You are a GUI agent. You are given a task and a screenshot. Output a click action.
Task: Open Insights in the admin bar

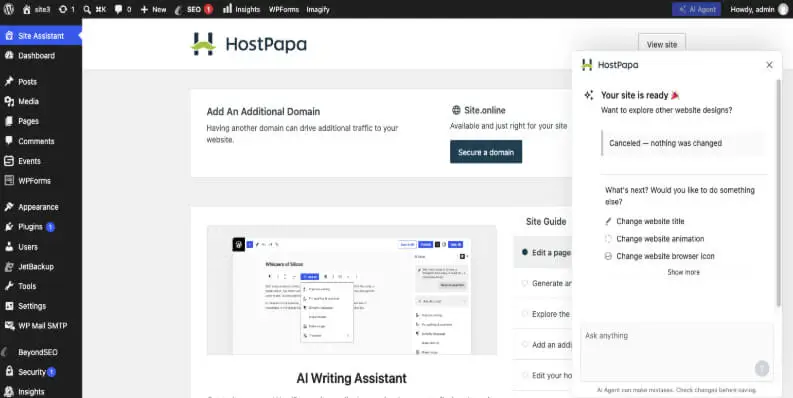click(242, 9)
